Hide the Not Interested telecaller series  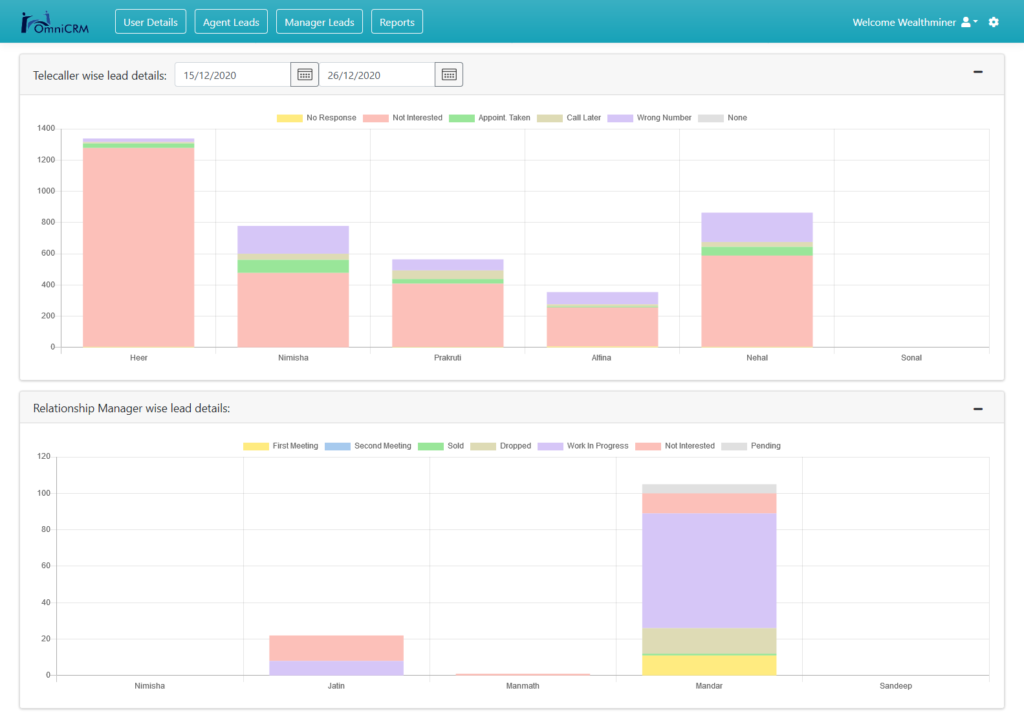403,118
